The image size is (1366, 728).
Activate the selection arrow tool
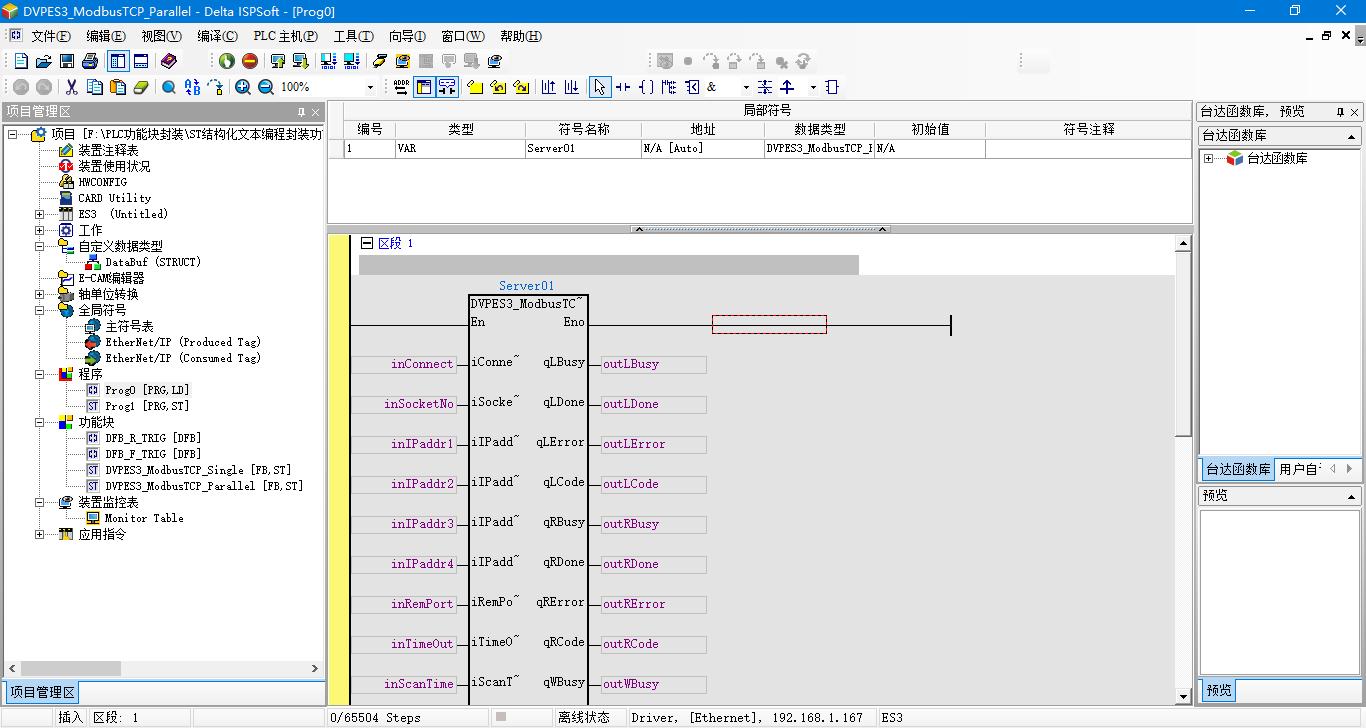coord(599,88)
